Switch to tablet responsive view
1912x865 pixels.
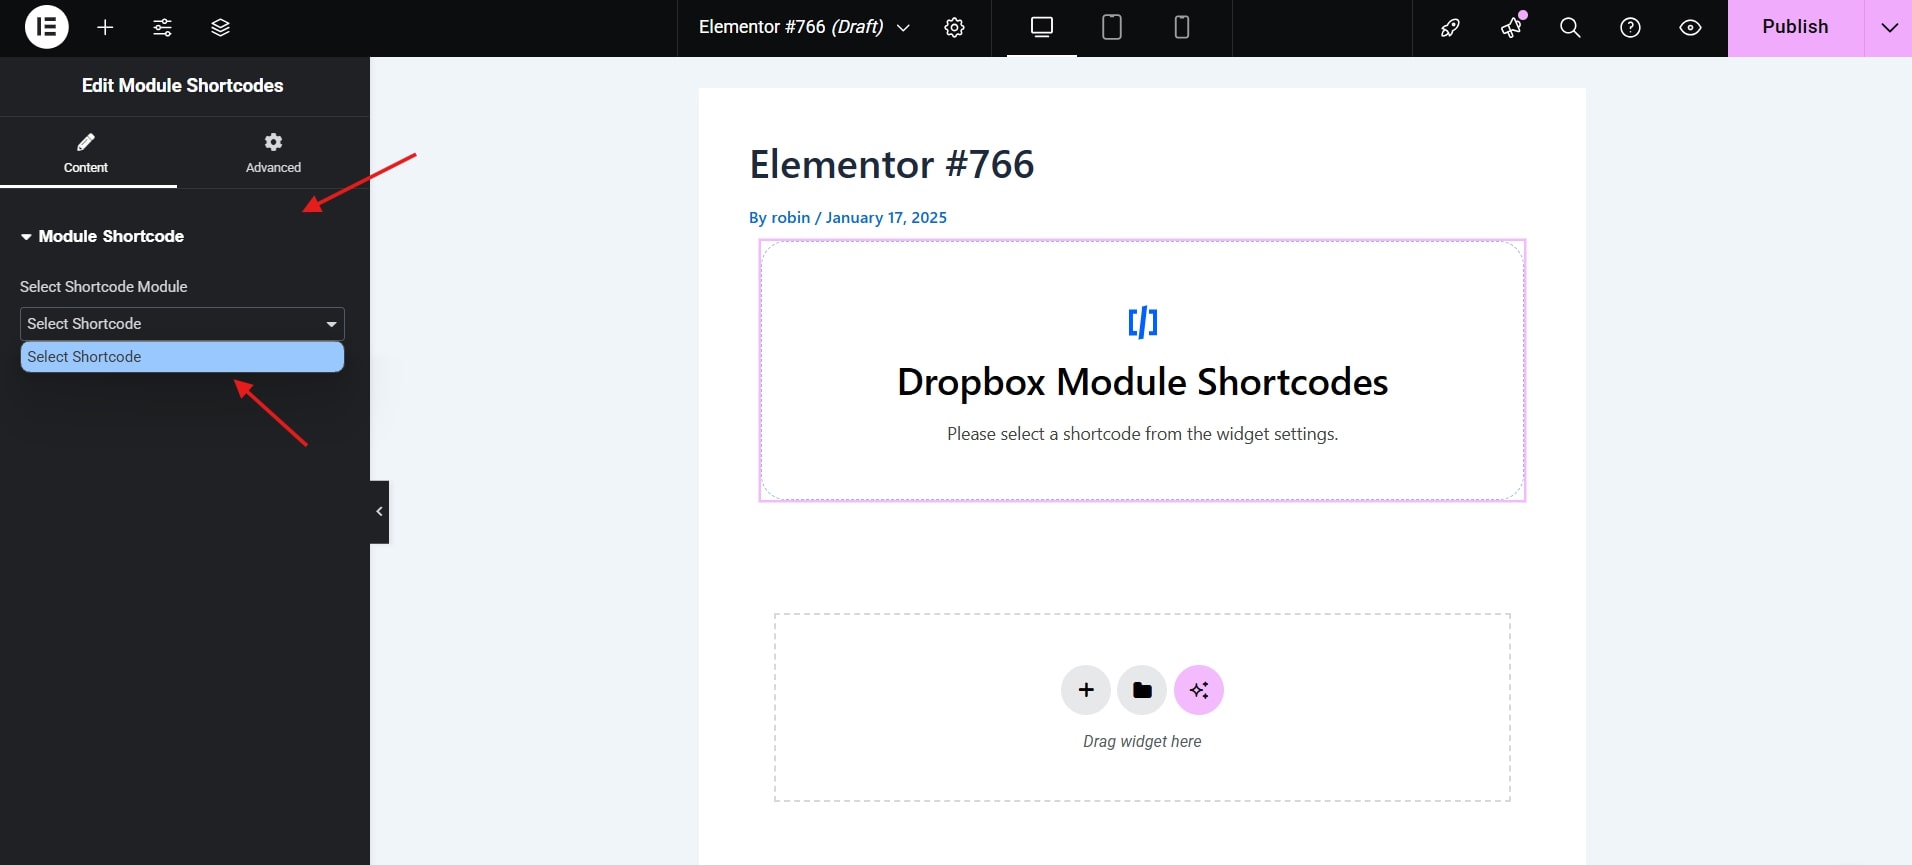1112,28
